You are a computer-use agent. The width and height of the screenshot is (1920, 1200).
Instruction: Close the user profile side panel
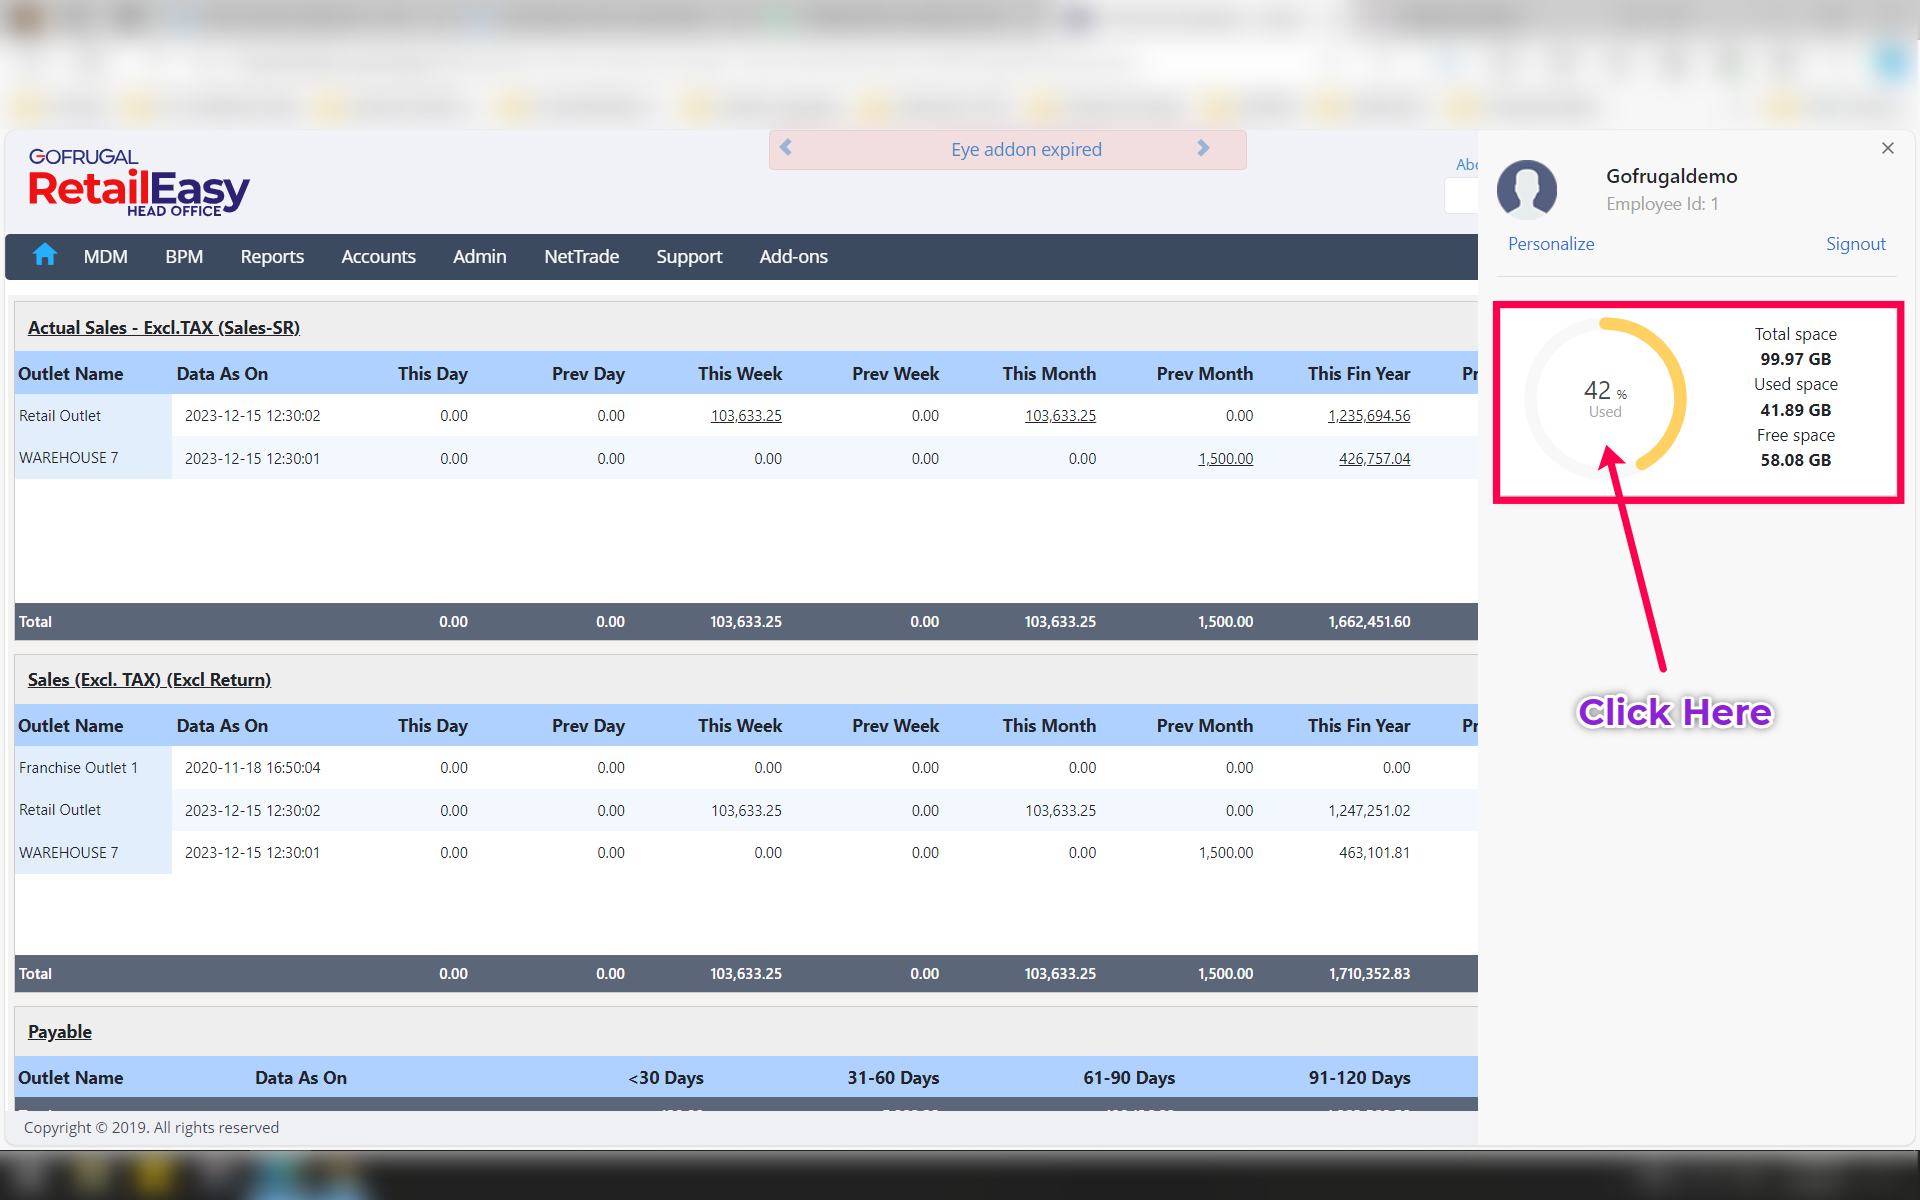pyautogui.click(x=1887, y=148)
